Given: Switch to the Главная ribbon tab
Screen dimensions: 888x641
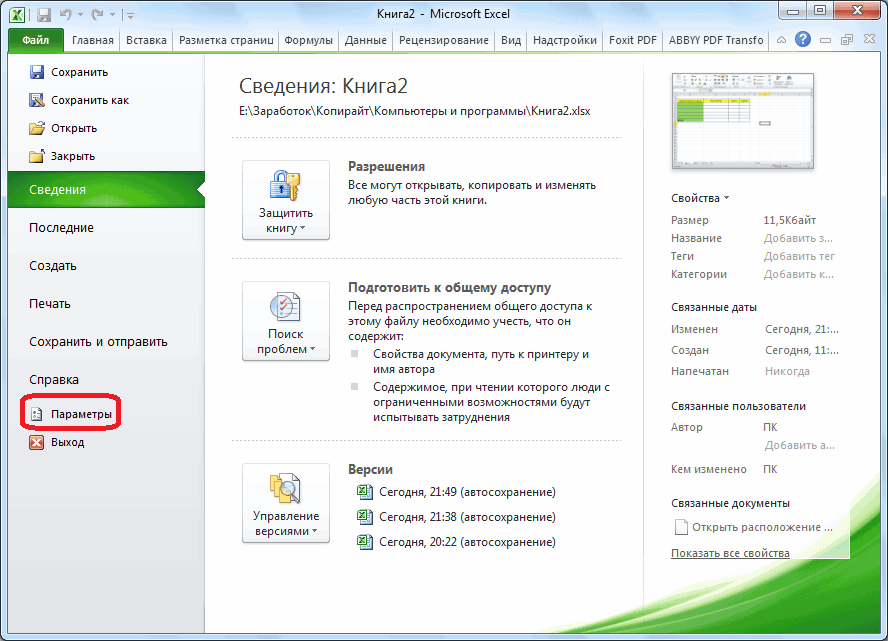Looking at the screenshot, I should point(93,40).
